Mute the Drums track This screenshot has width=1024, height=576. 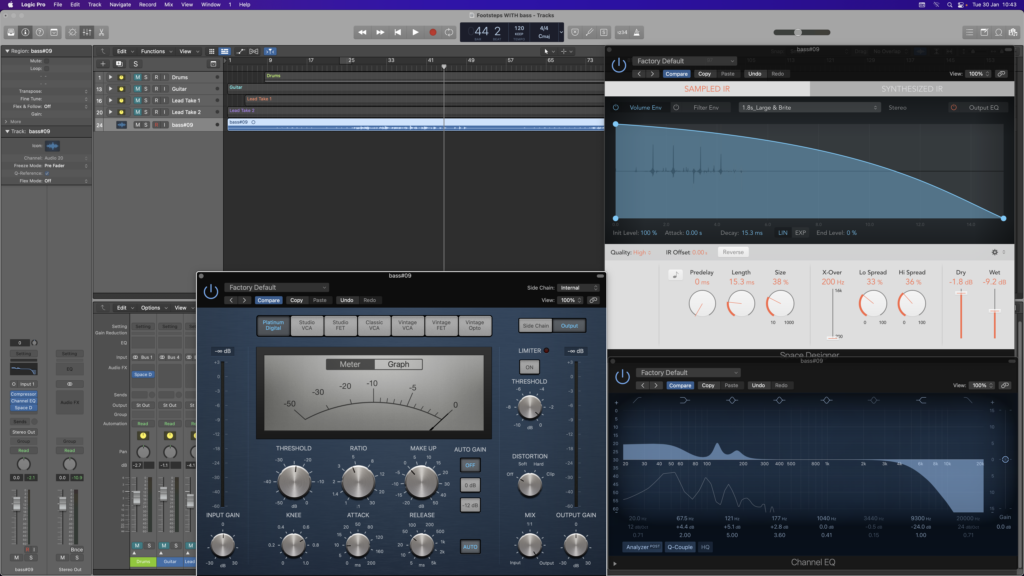(x=137, y=77)
